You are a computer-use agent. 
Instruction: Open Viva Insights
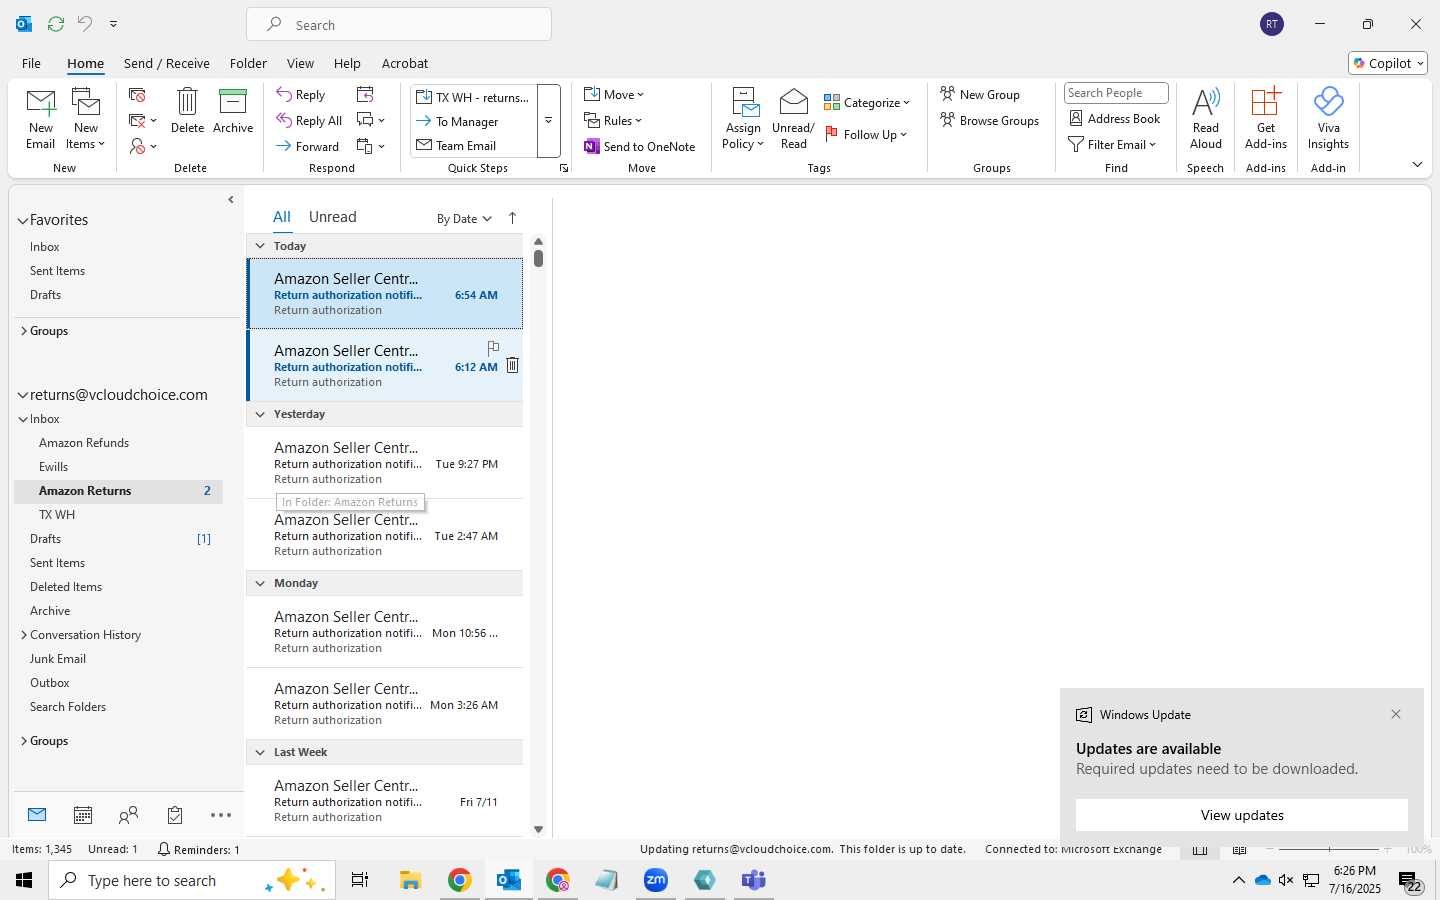[x=1328, y=118]
